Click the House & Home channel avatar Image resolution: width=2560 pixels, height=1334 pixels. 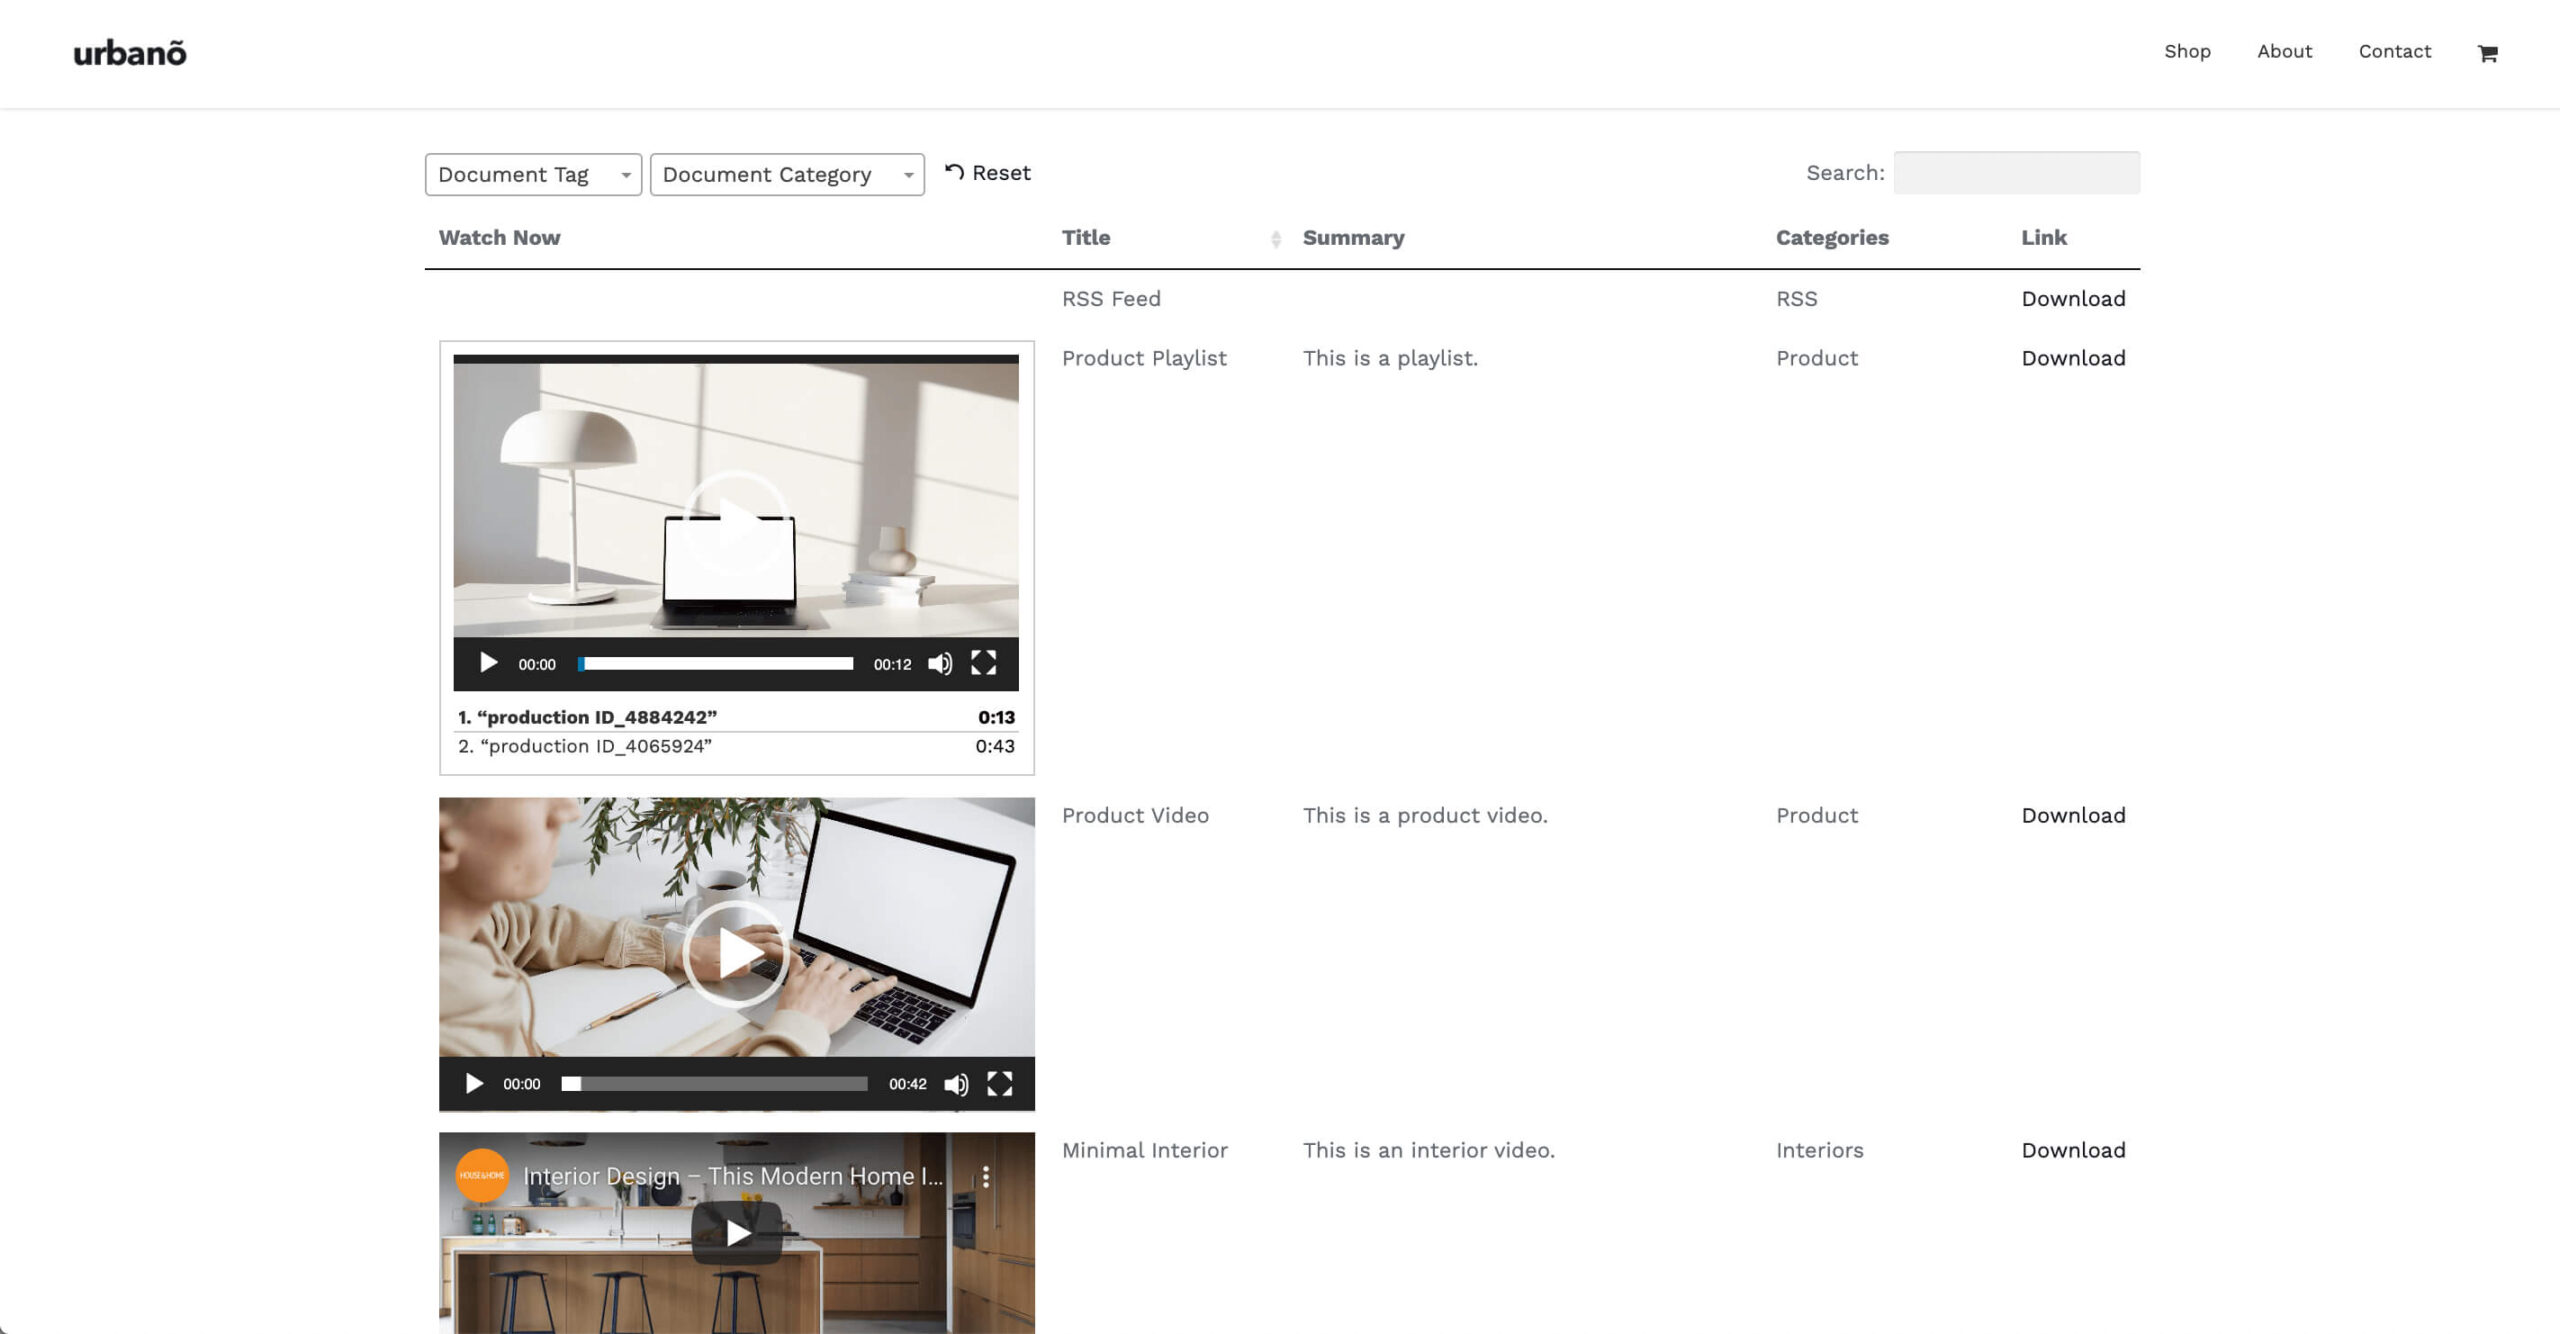click(x=482, y=1175)
